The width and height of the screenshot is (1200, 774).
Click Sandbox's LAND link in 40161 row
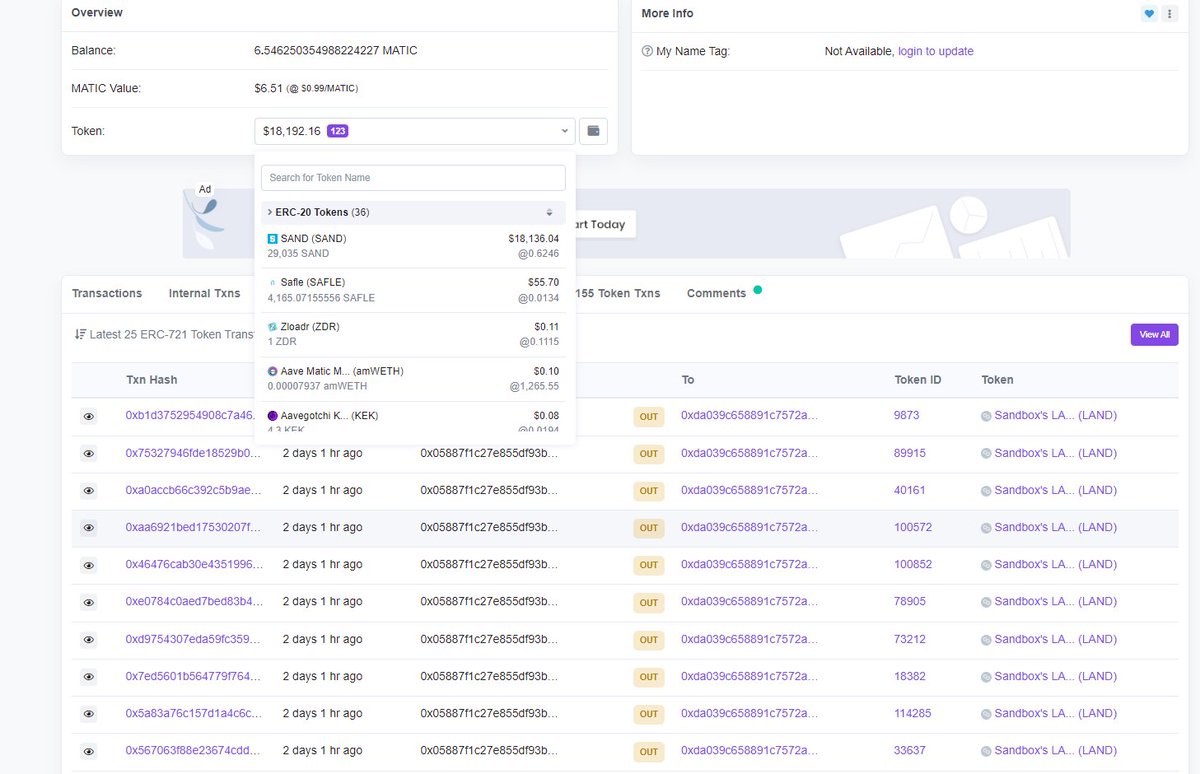point(1055,490)
